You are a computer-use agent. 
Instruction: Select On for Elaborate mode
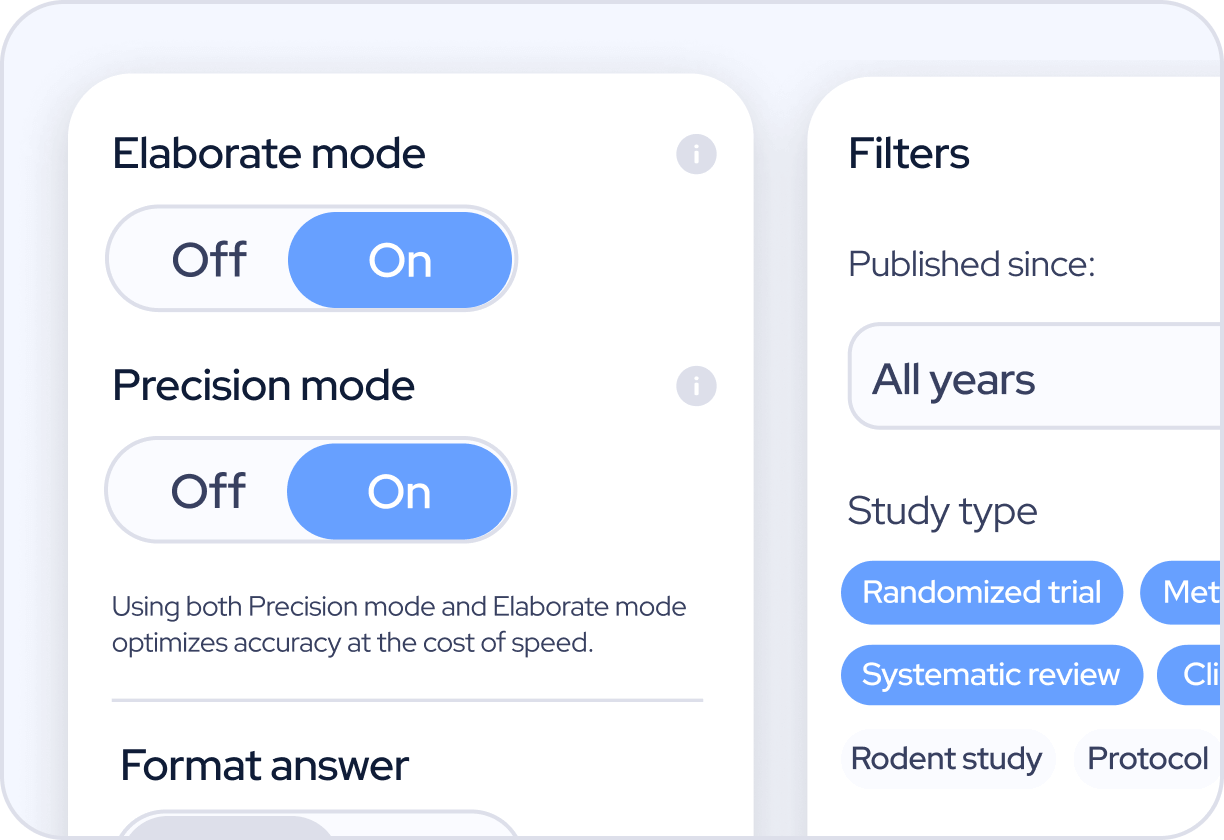click(x=400, y=260)
